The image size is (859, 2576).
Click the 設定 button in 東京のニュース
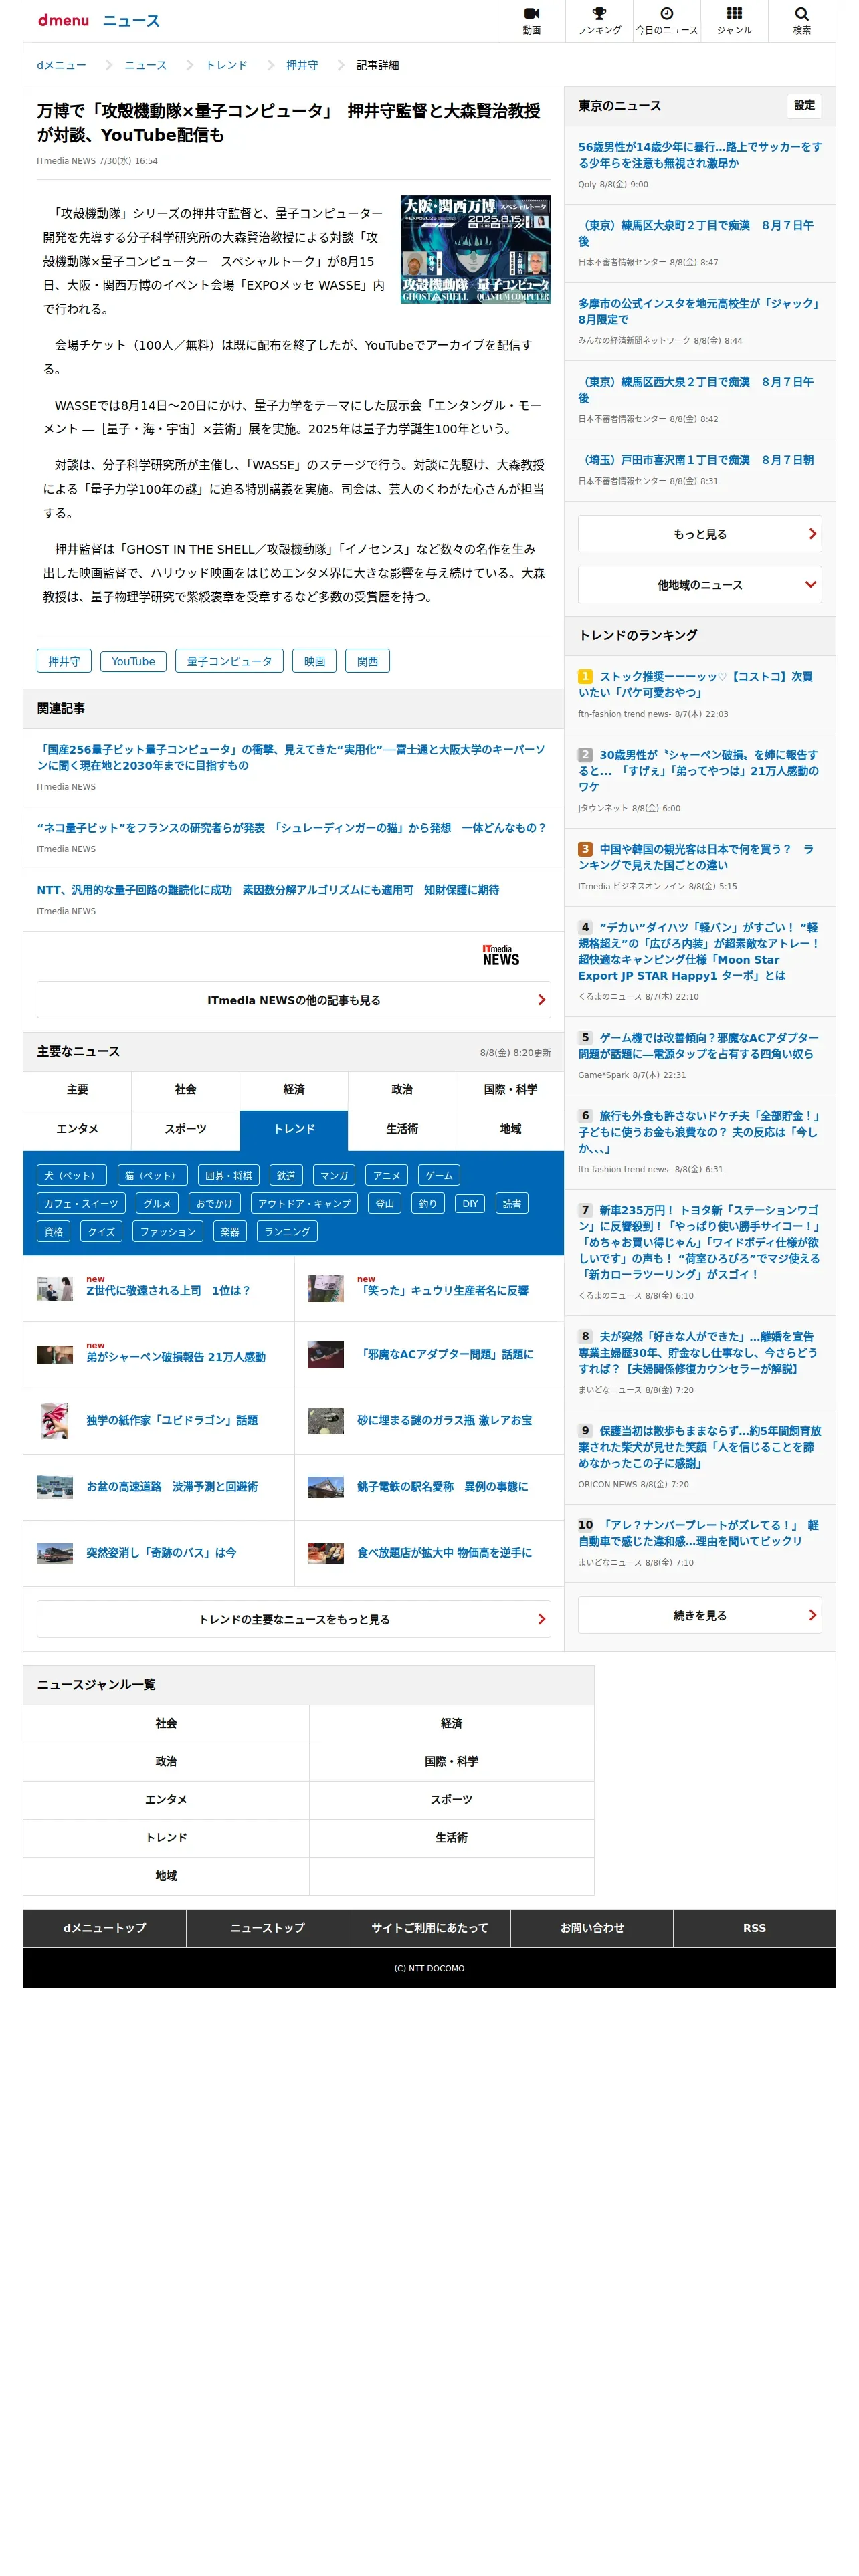(x=804, y=105)
